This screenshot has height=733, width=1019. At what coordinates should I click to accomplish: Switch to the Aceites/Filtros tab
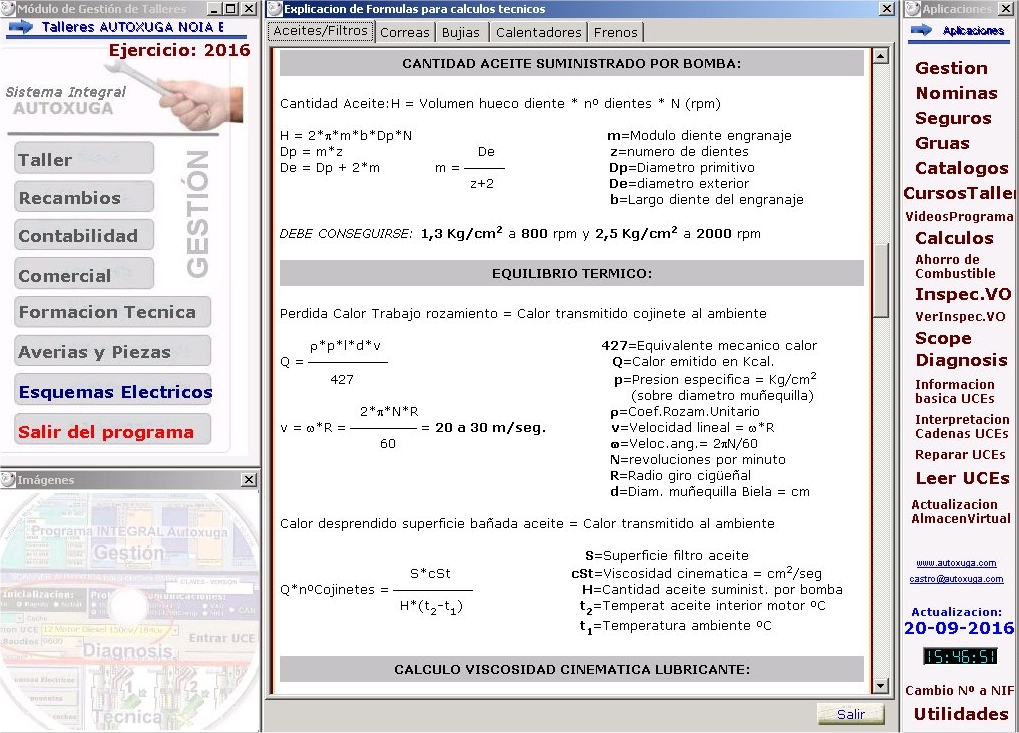pos(320,31)
